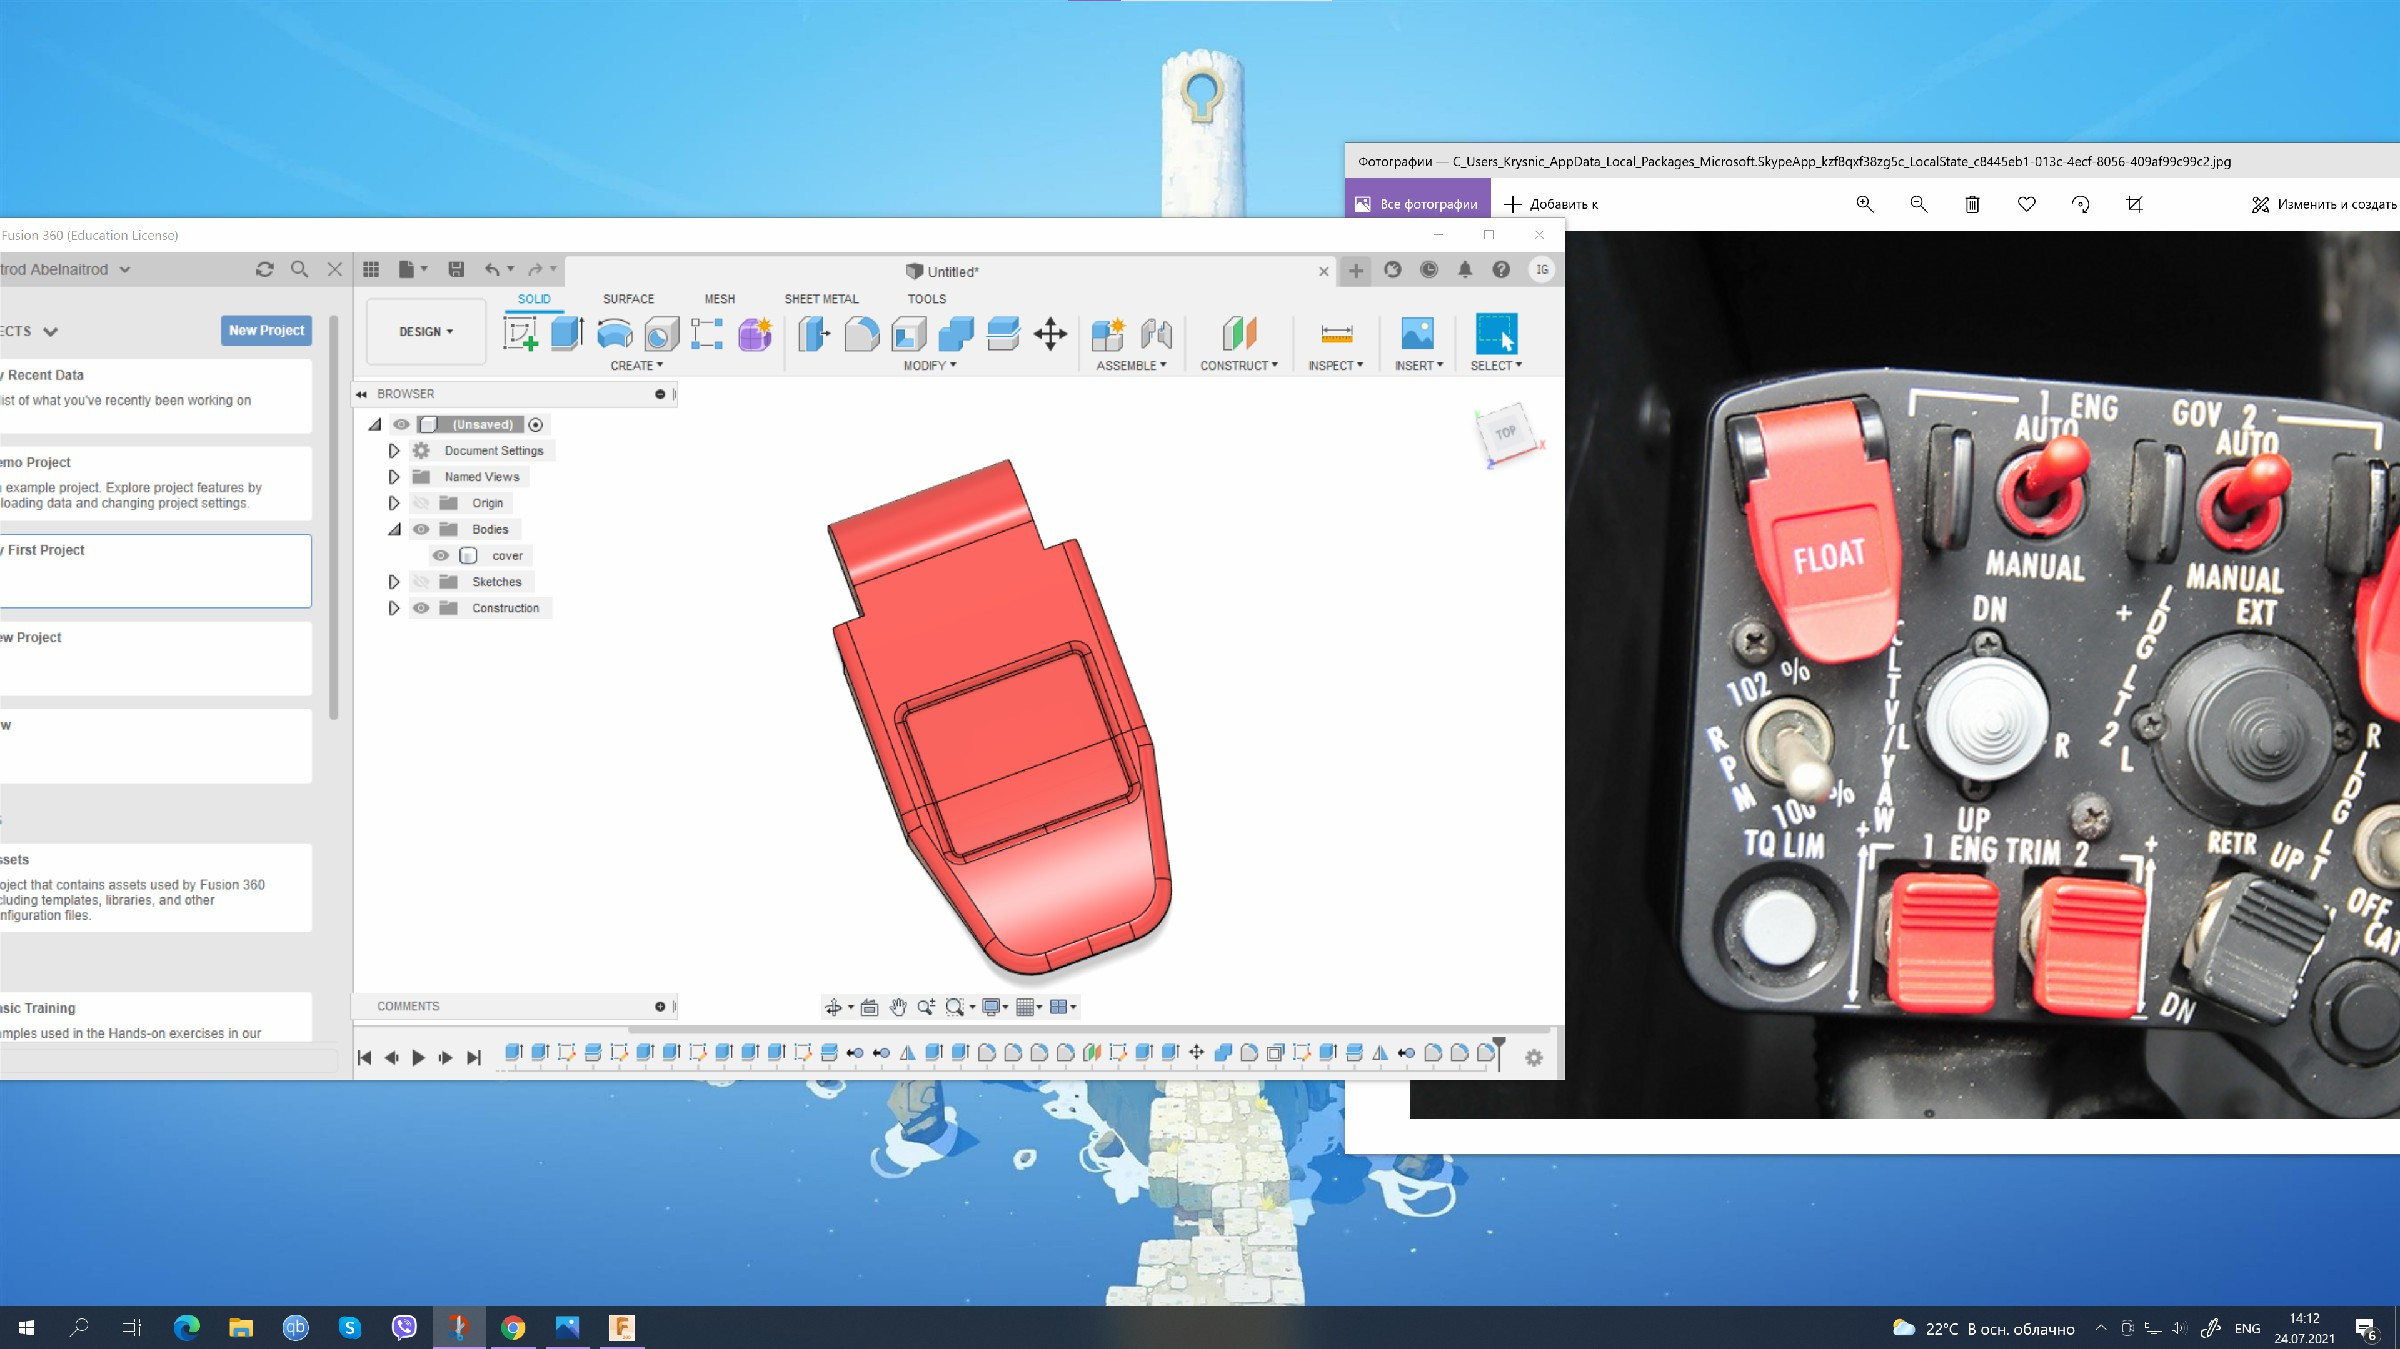This screenshot has width=2400, height=1349.
Task: Select the Create Form tool
Action: (x=754, y=333)
